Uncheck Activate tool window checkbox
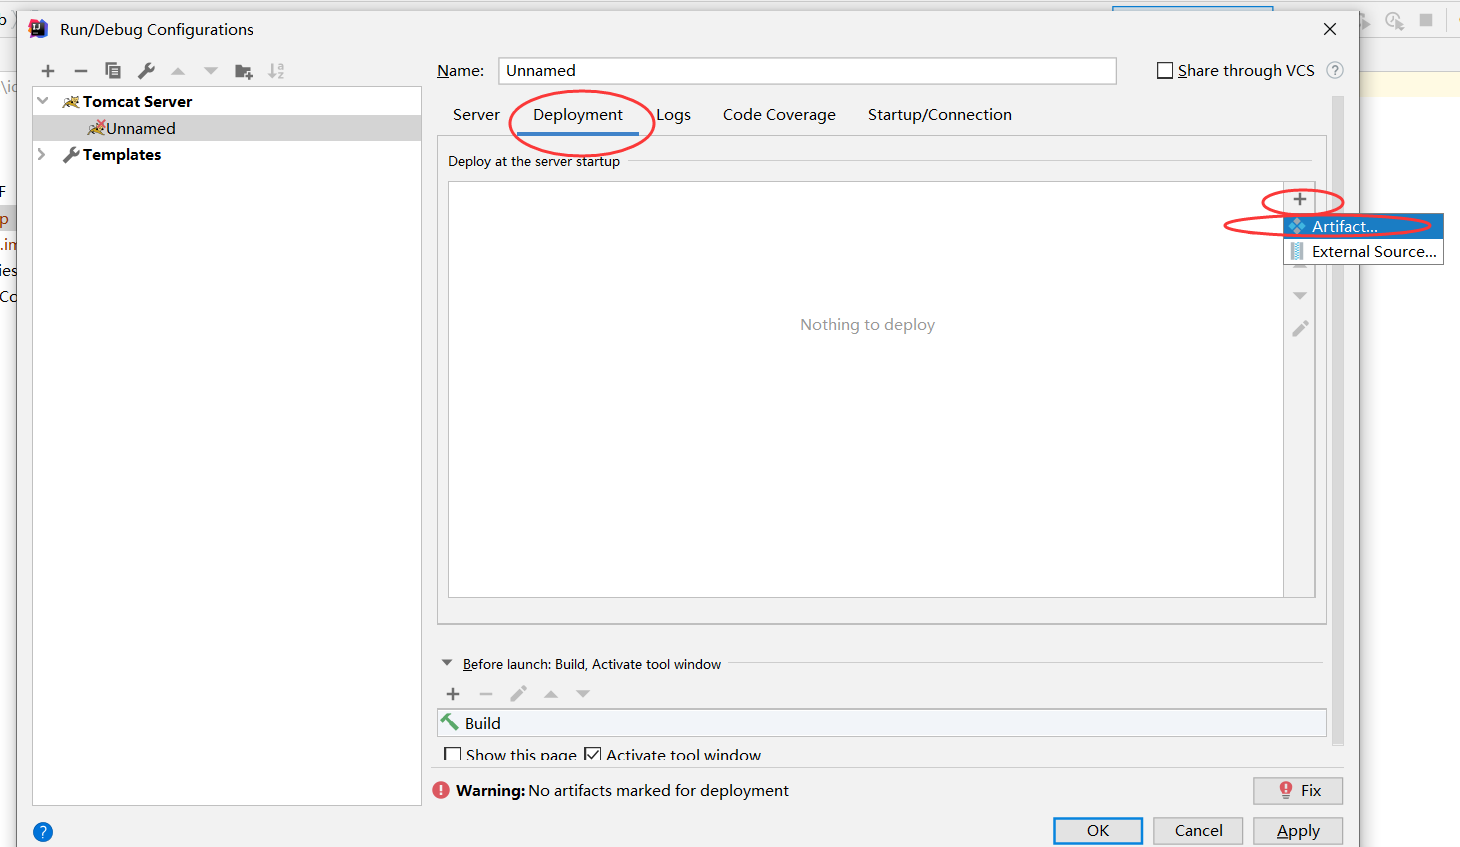The width and height of the screenshot is (1460, 847). 593,755
